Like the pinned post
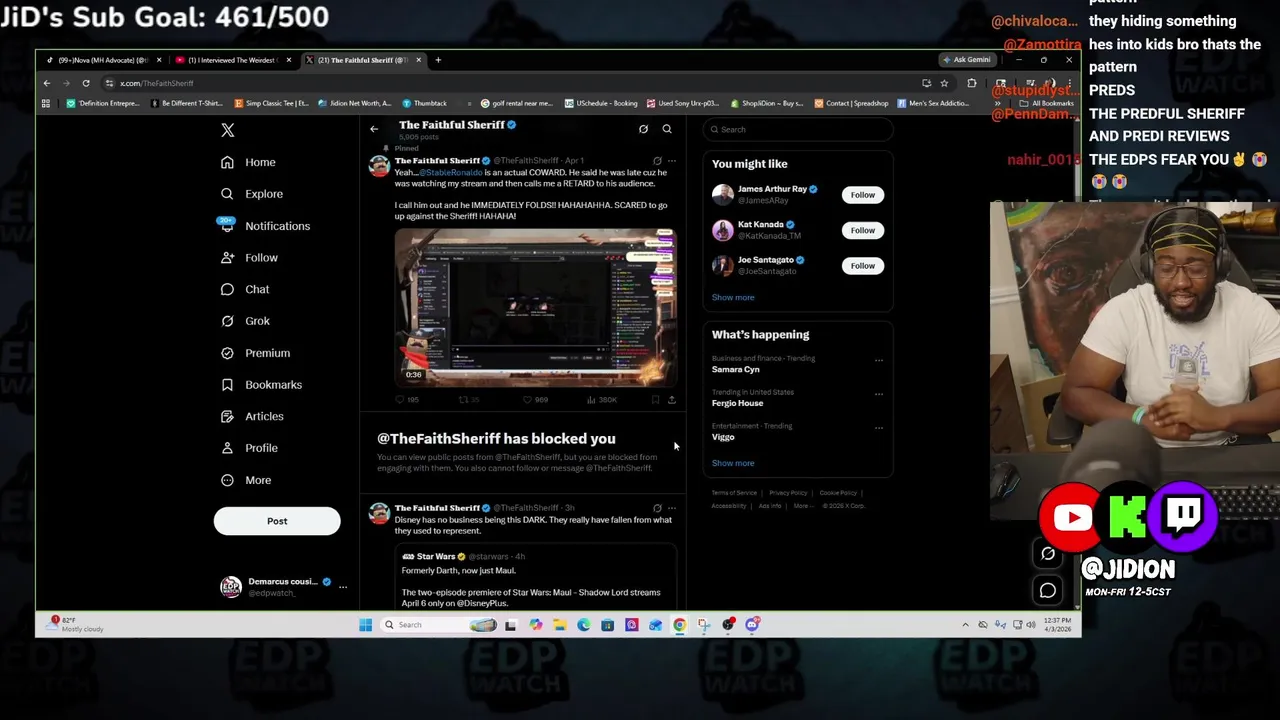Viewport: 1280px width, 720px height. [x=528, y=400]
